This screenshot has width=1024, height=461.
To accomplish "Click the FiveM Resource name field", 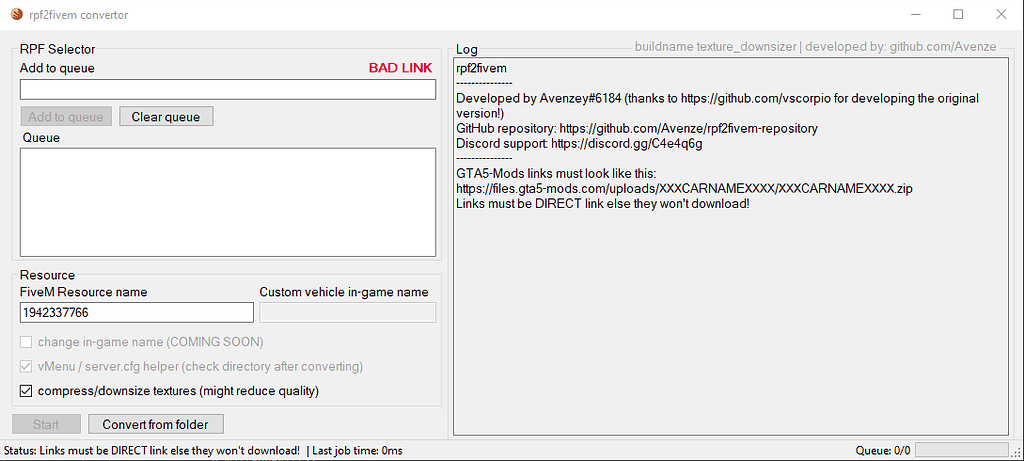I will (x=136, y=313).
